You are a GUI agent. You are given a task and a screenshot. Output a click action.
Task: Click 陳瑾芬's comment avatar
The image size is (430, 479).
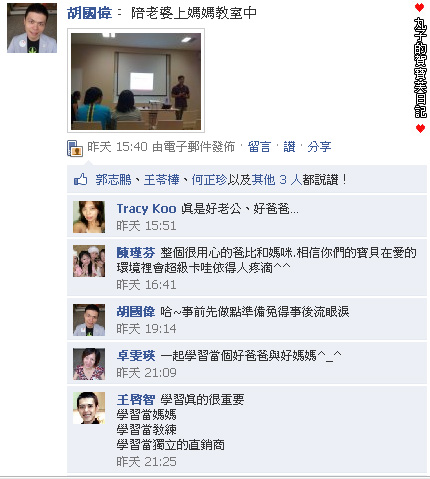pyautogui.click(x=89, y=261)
